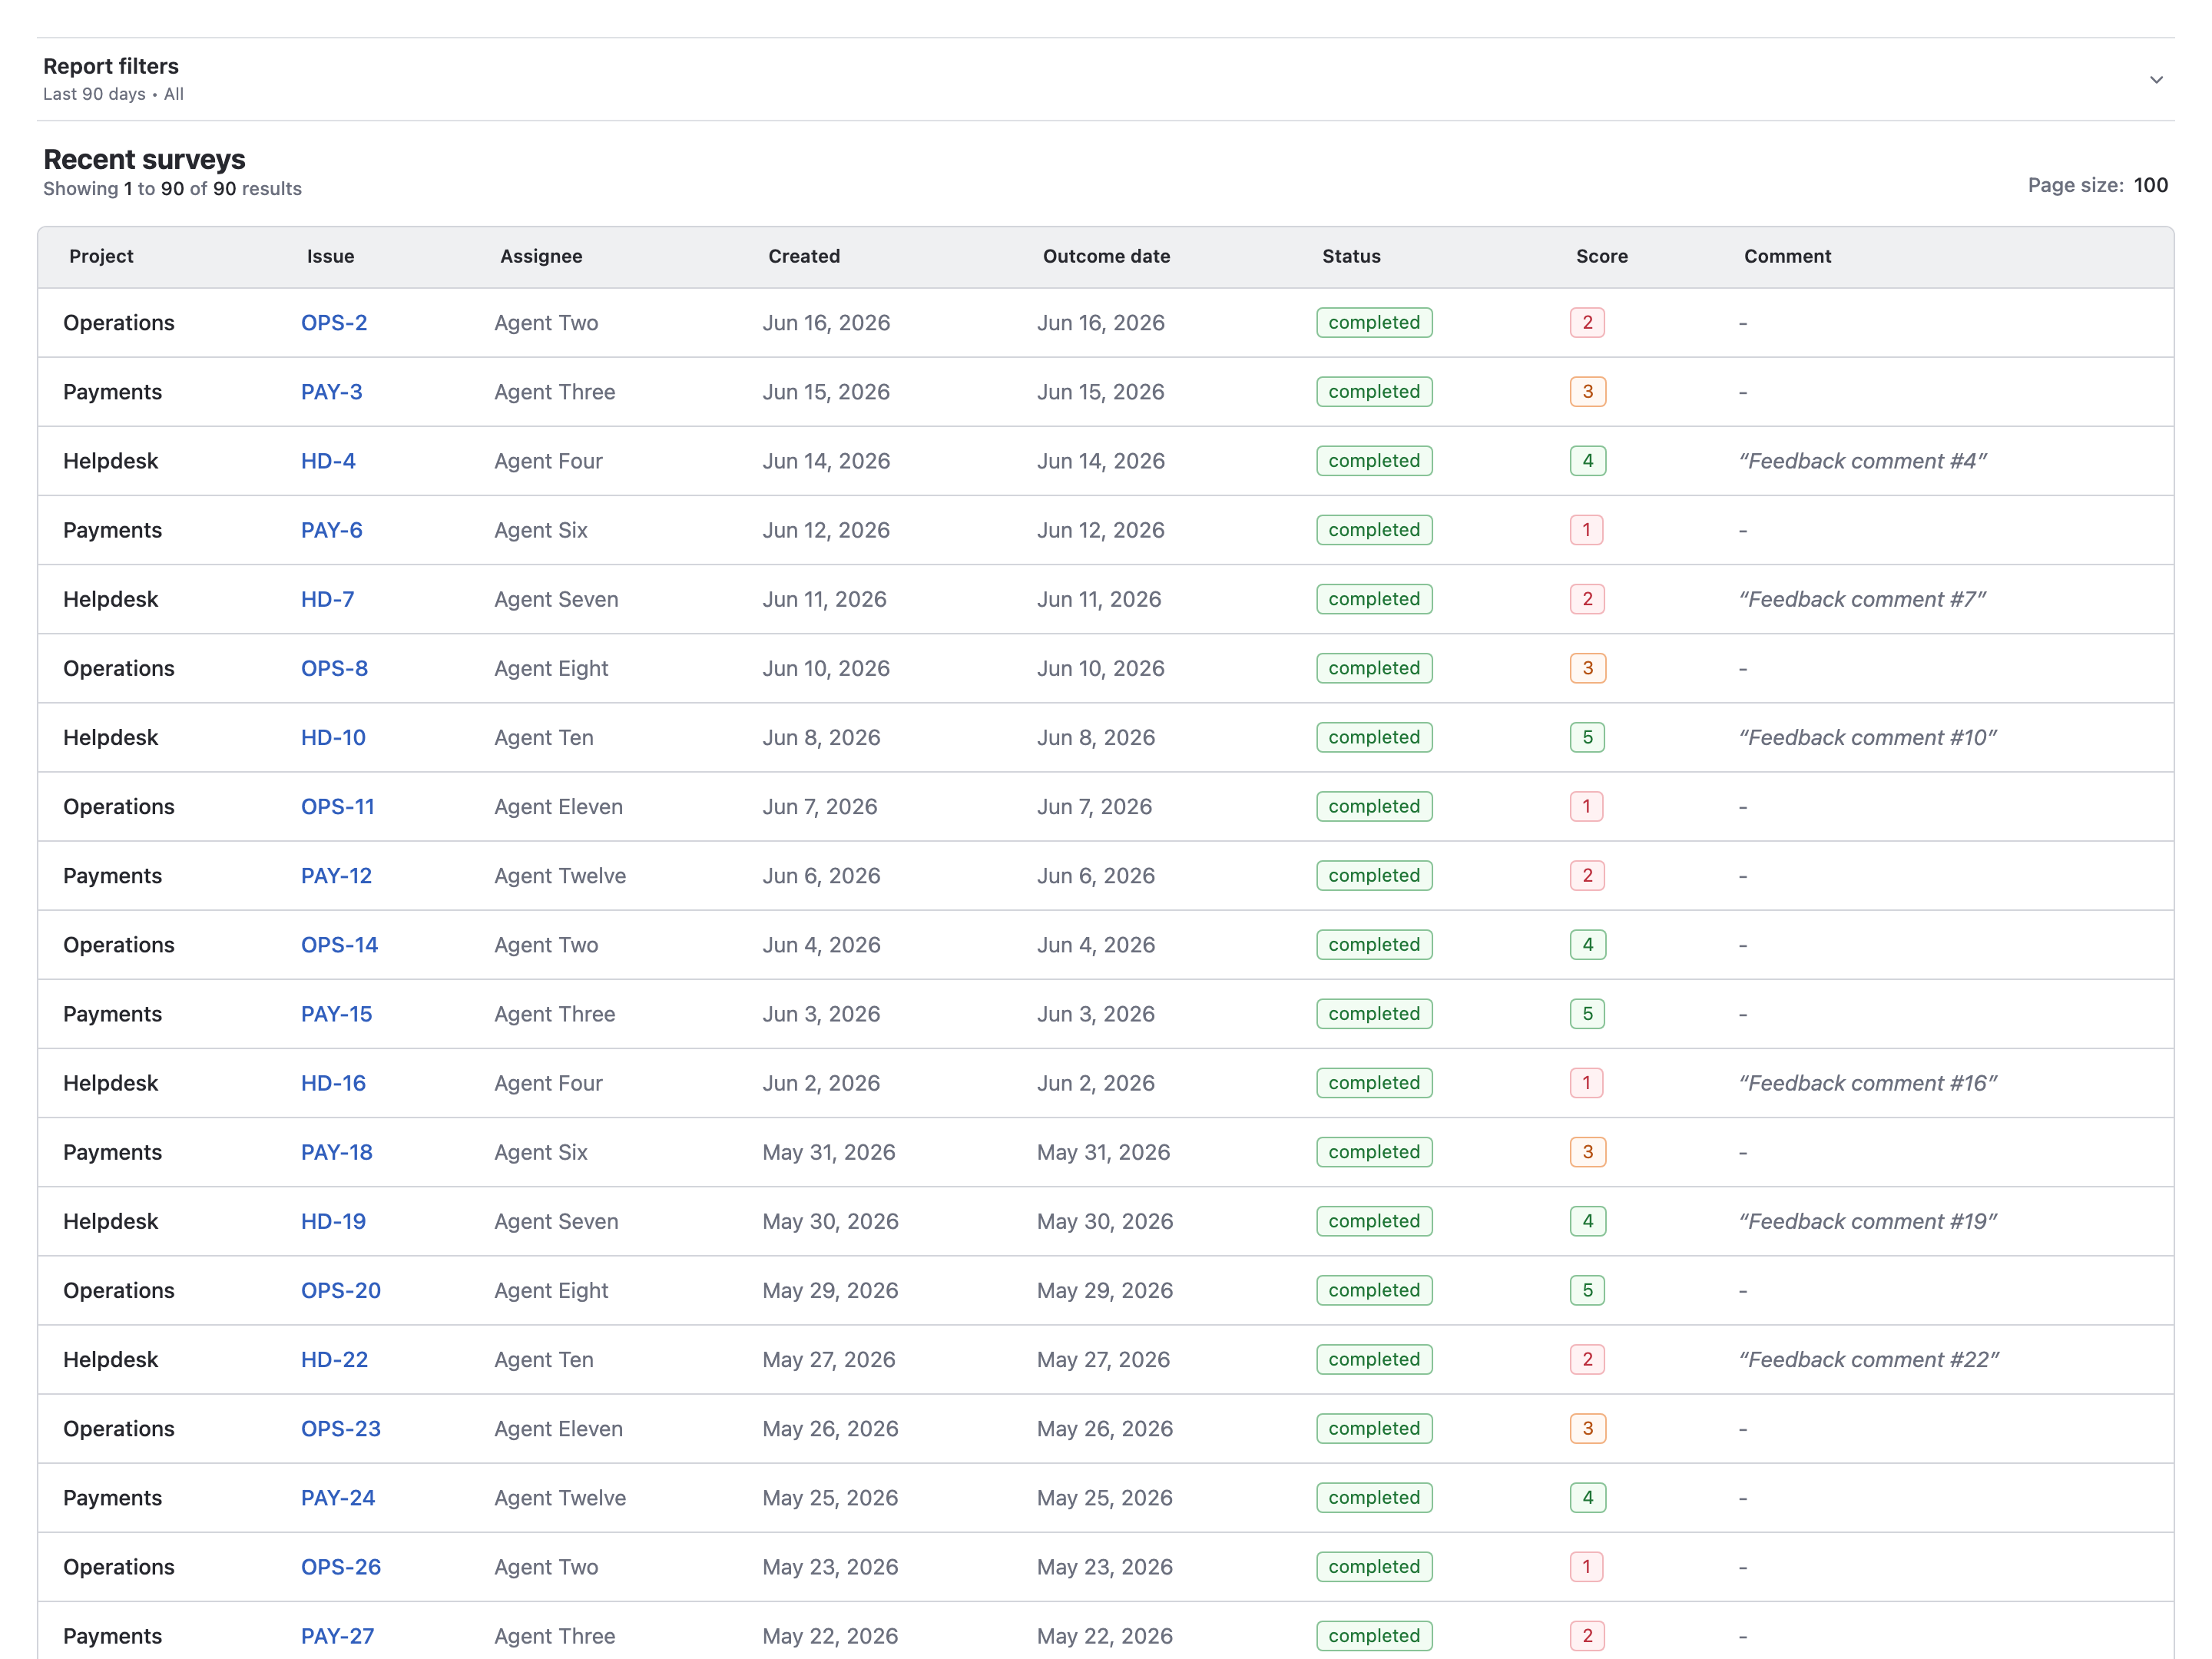2212x1659 pixels.
Task: Open issue link PAY-18
Action: coord(336,1151)
